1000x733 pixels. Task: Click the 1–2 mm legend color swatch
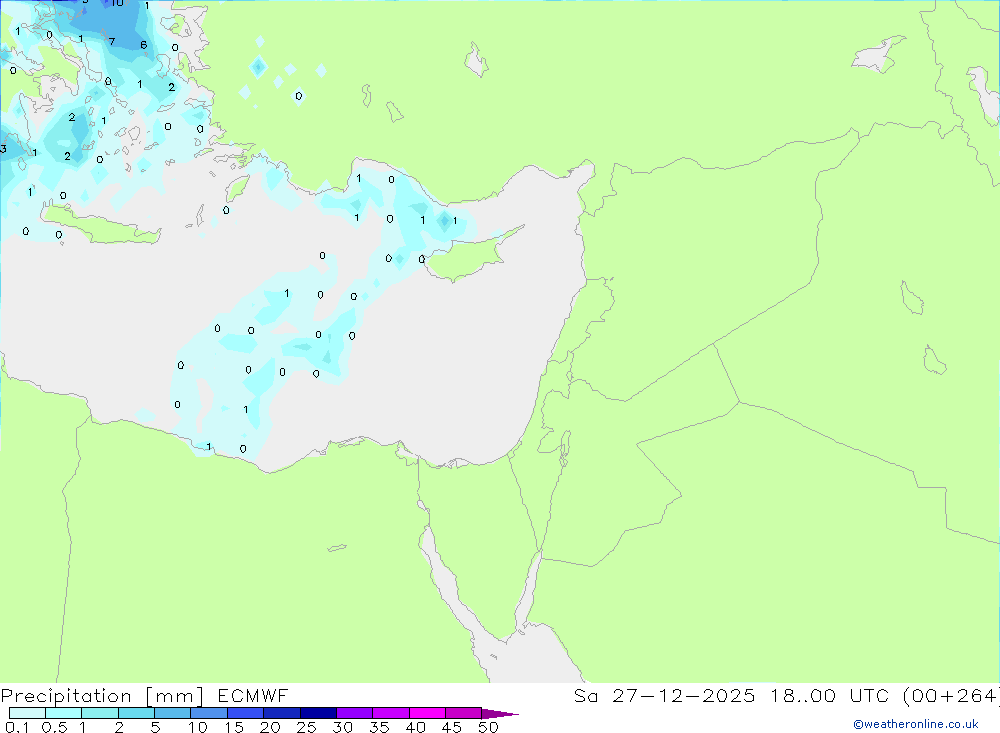coord(99,713)
